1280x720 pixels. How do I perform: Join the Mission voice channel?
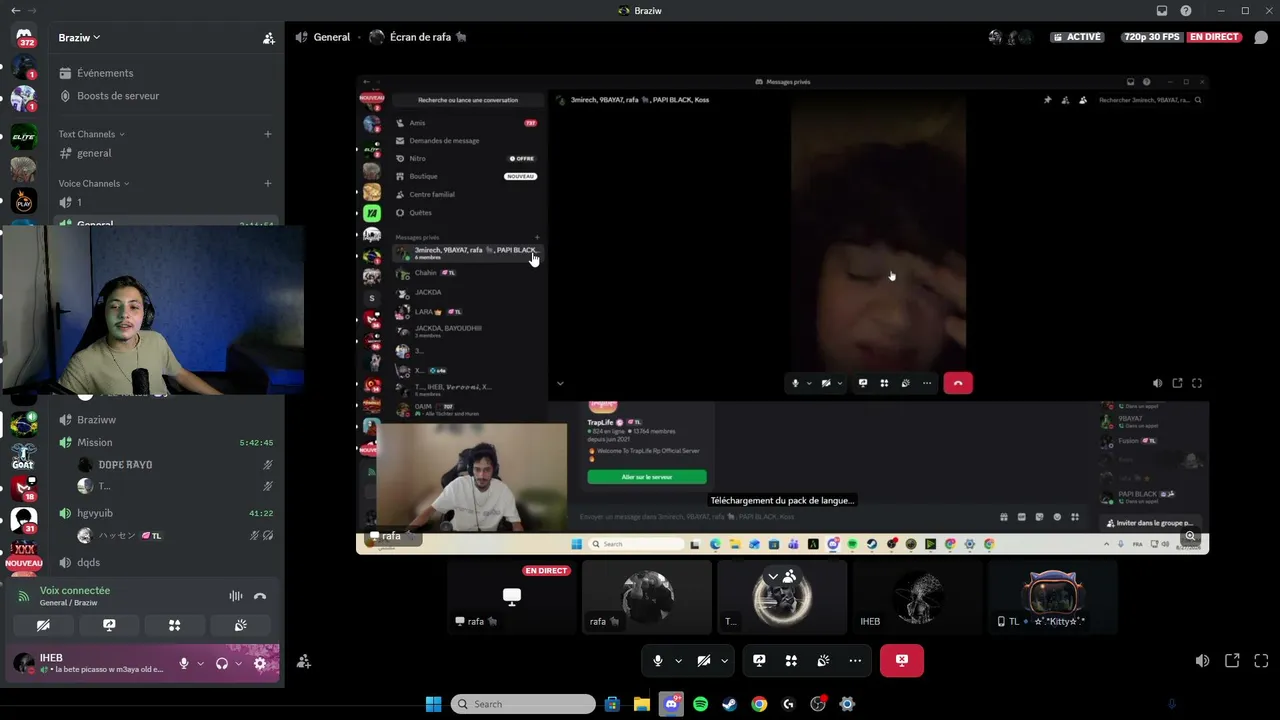(166, 442)
